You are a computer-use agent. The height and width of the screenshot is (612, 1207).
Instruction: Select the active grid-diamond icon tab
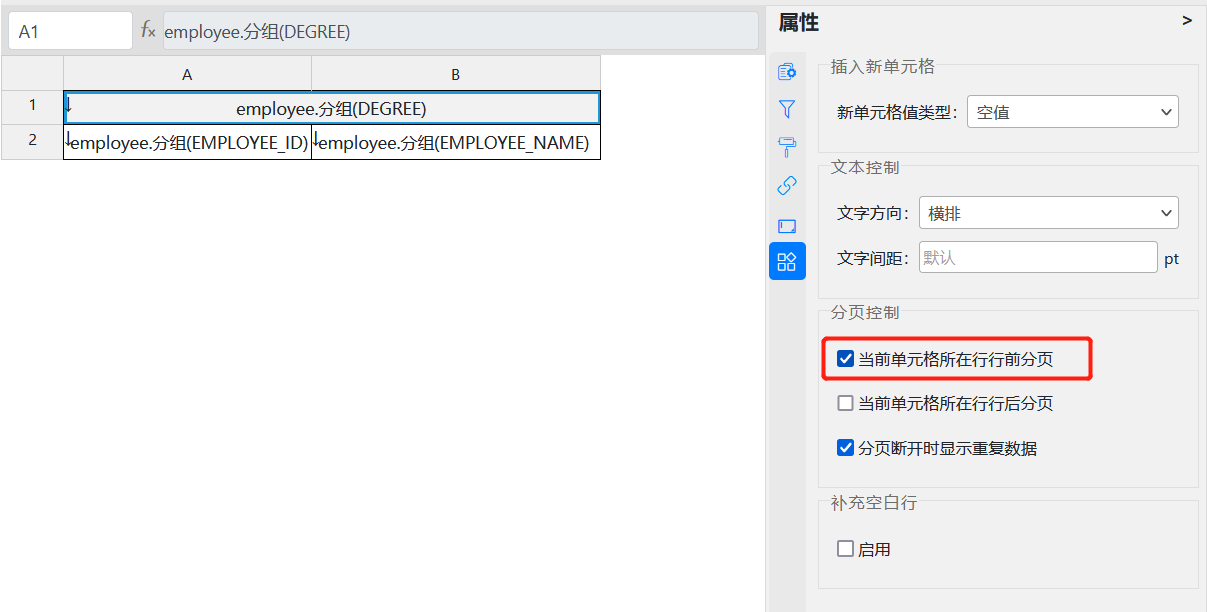click(x=787, y=261)
